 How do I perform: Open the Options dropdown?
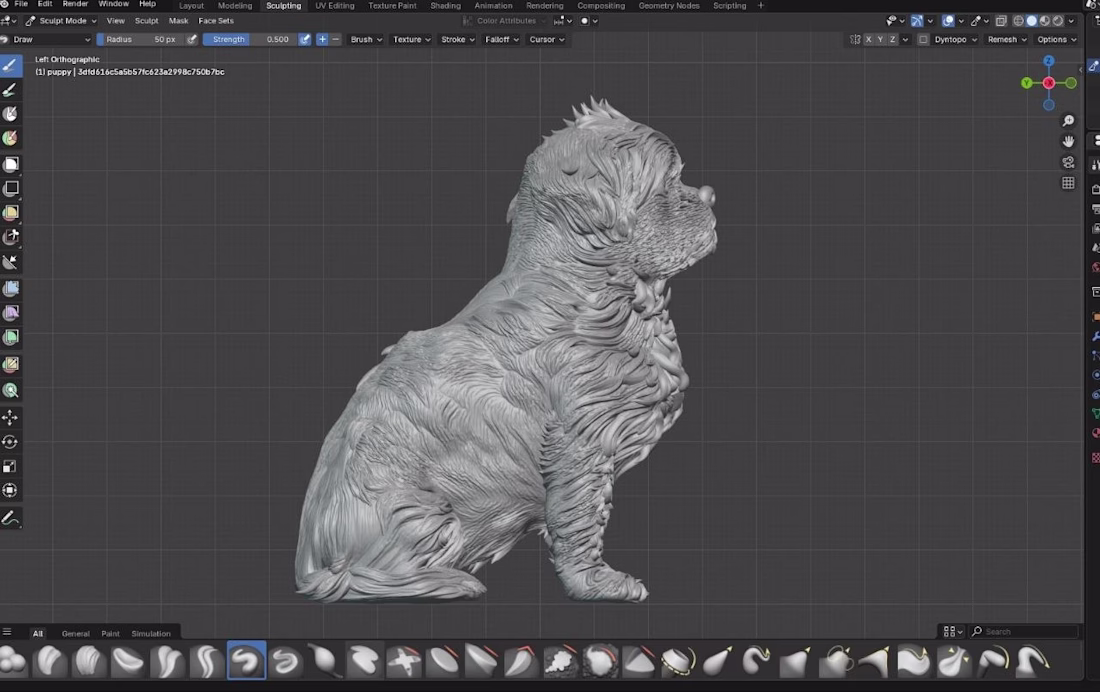coord(1057,39)
